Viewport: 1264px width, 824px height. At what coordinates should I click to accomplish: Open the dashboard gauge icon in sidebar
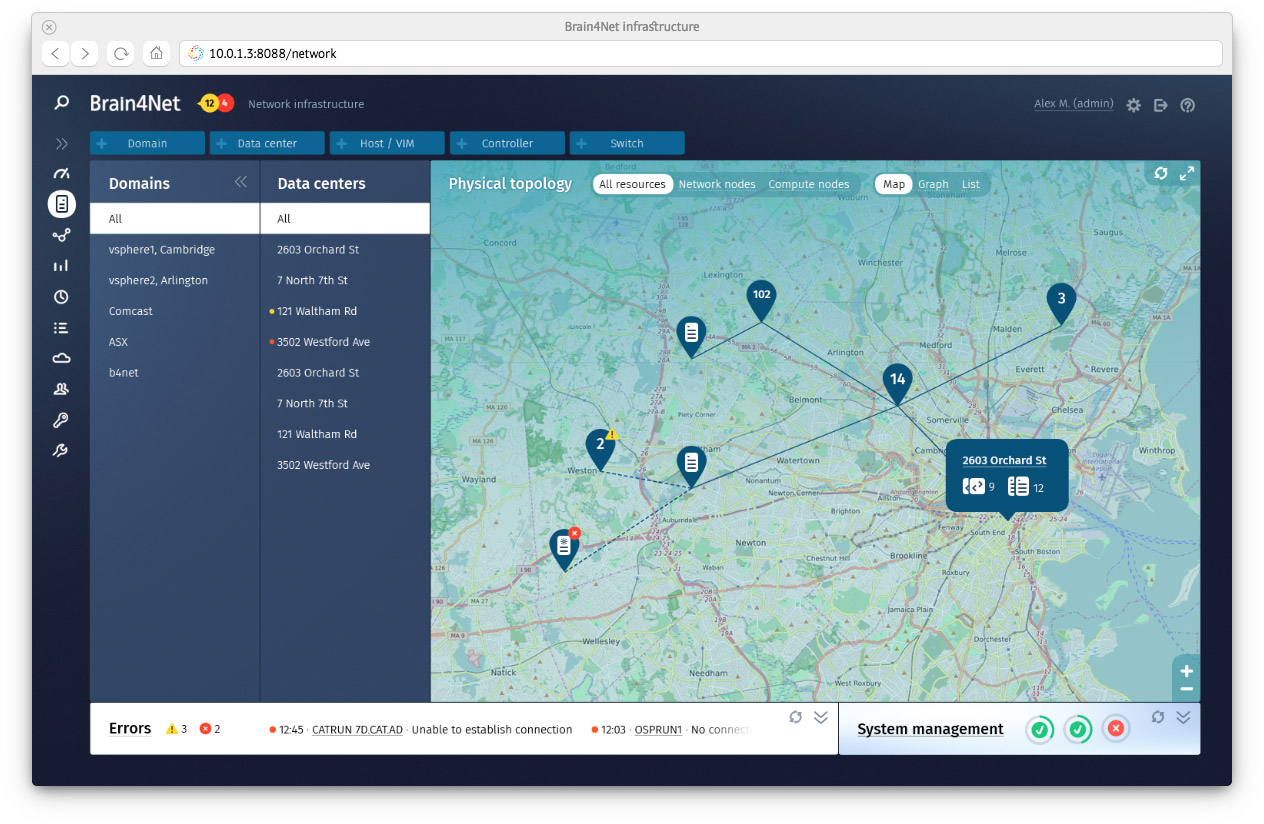(x=62, y=174)
